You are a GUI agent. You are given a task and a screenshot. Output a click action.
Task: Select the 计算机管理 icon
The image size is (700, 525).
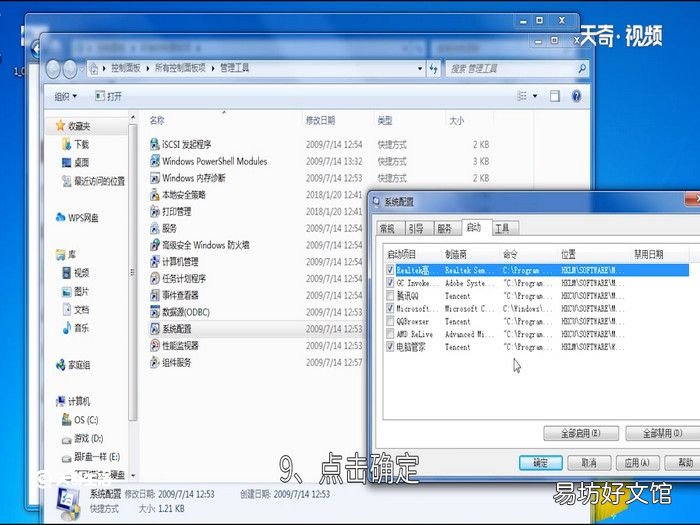(x=154, y=262)
